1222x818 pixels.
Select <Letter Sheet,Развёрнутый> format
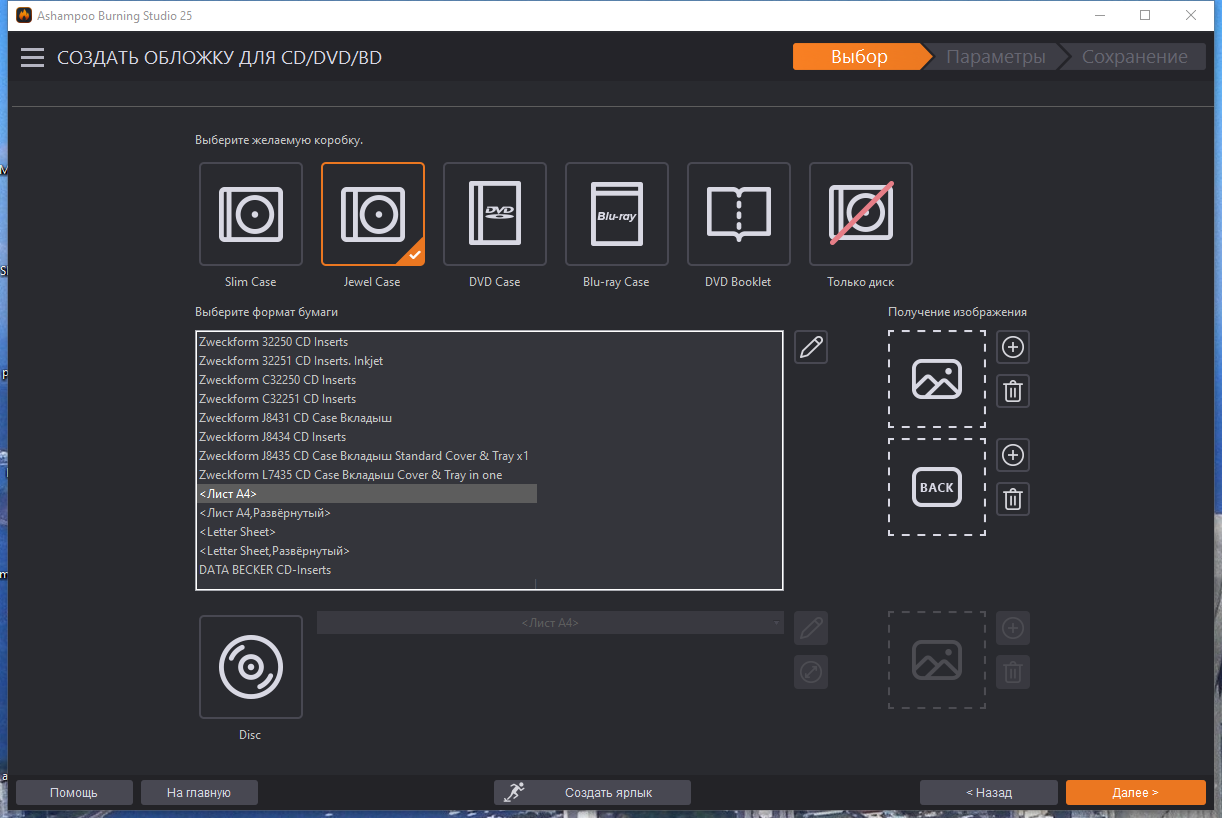coord(367,551)
